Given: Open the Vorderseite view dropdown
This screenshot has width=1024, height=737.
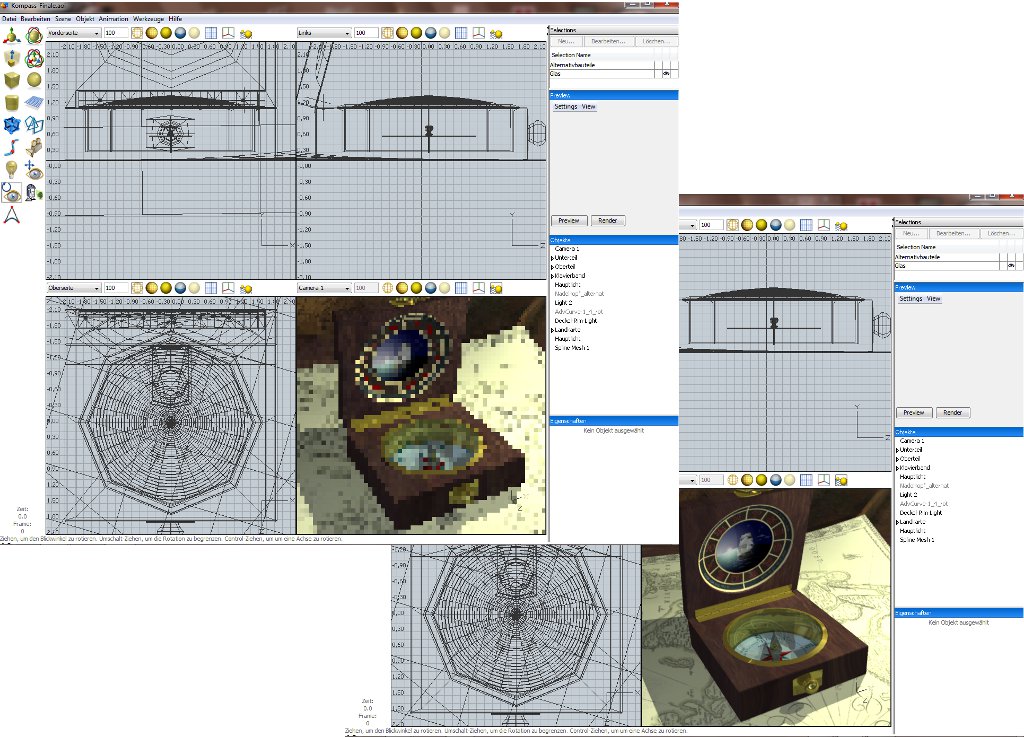Looking at the screenshot, I should pos(73,33).
